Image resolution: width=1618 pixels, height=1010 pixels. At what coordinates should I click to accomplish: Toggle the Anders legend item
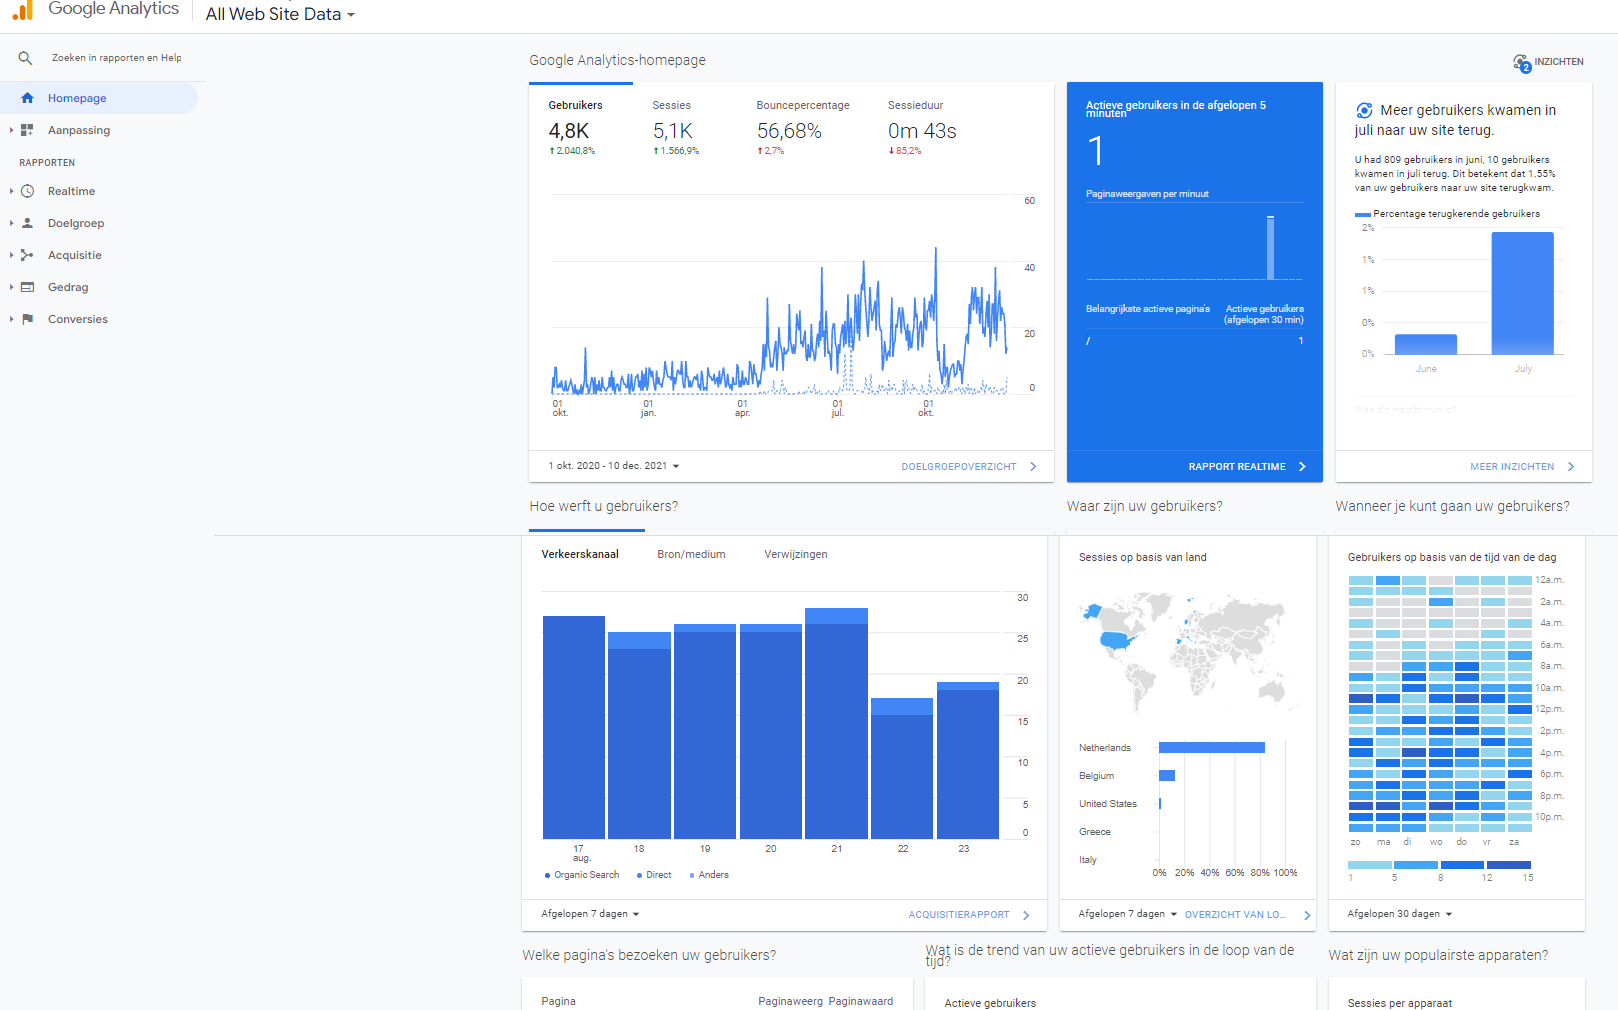click(x=709, y=875)
